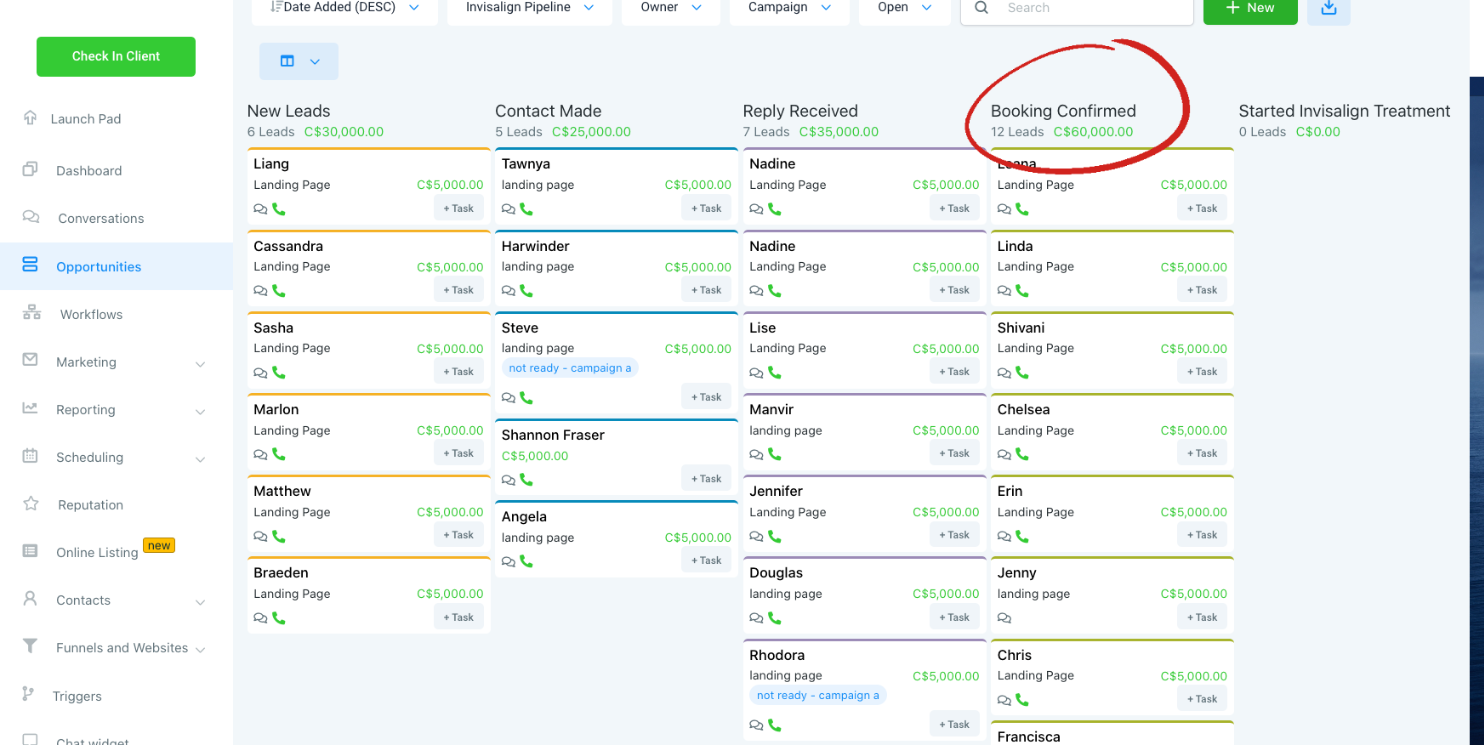This screenshot has width=1484, height=745.
Task: Click the Reporting chart icon
Action: pos(30,408)
